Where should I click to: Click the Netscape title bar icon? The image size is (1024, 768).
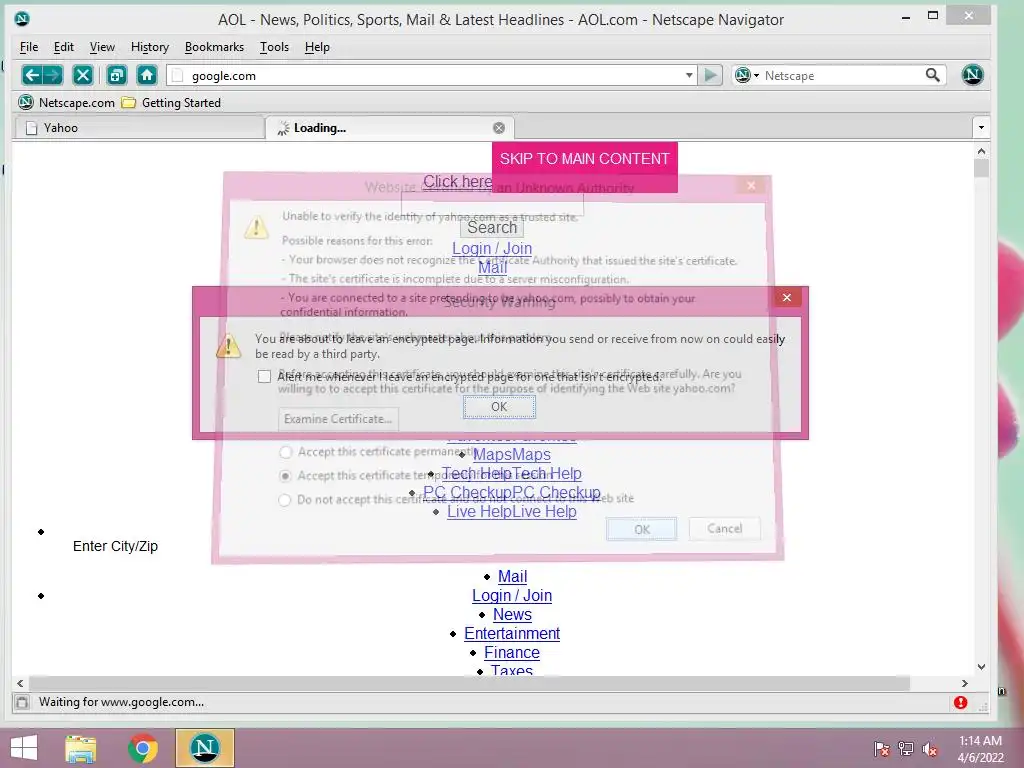(x=22, y=19)
